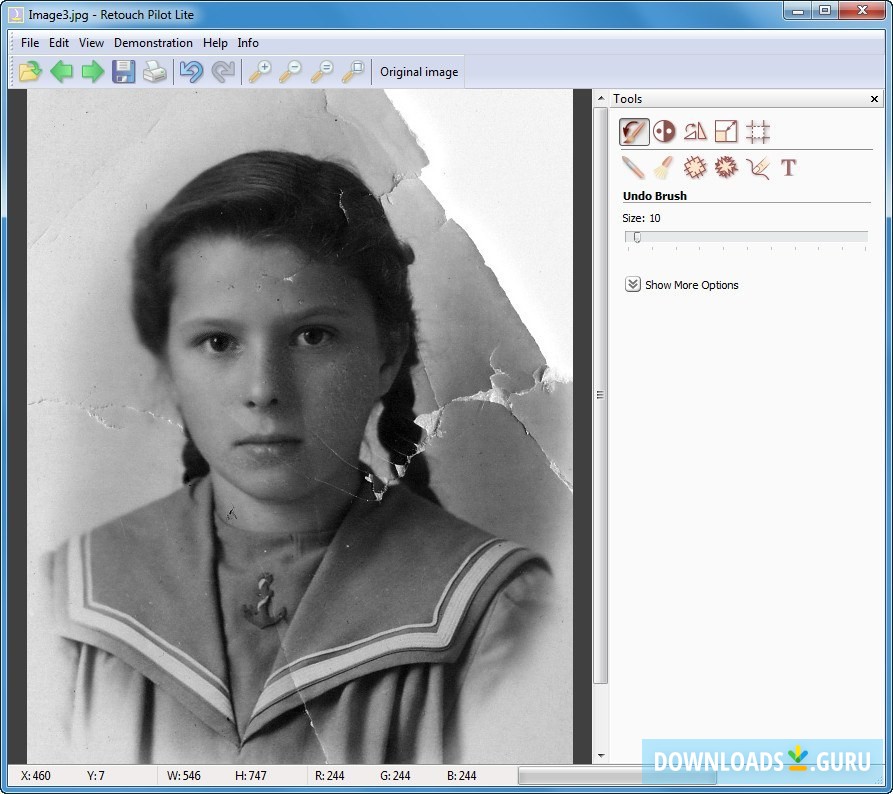Set brush size using the Size slider
This screenshot has width=893, height=794.
tap(636, 238)
